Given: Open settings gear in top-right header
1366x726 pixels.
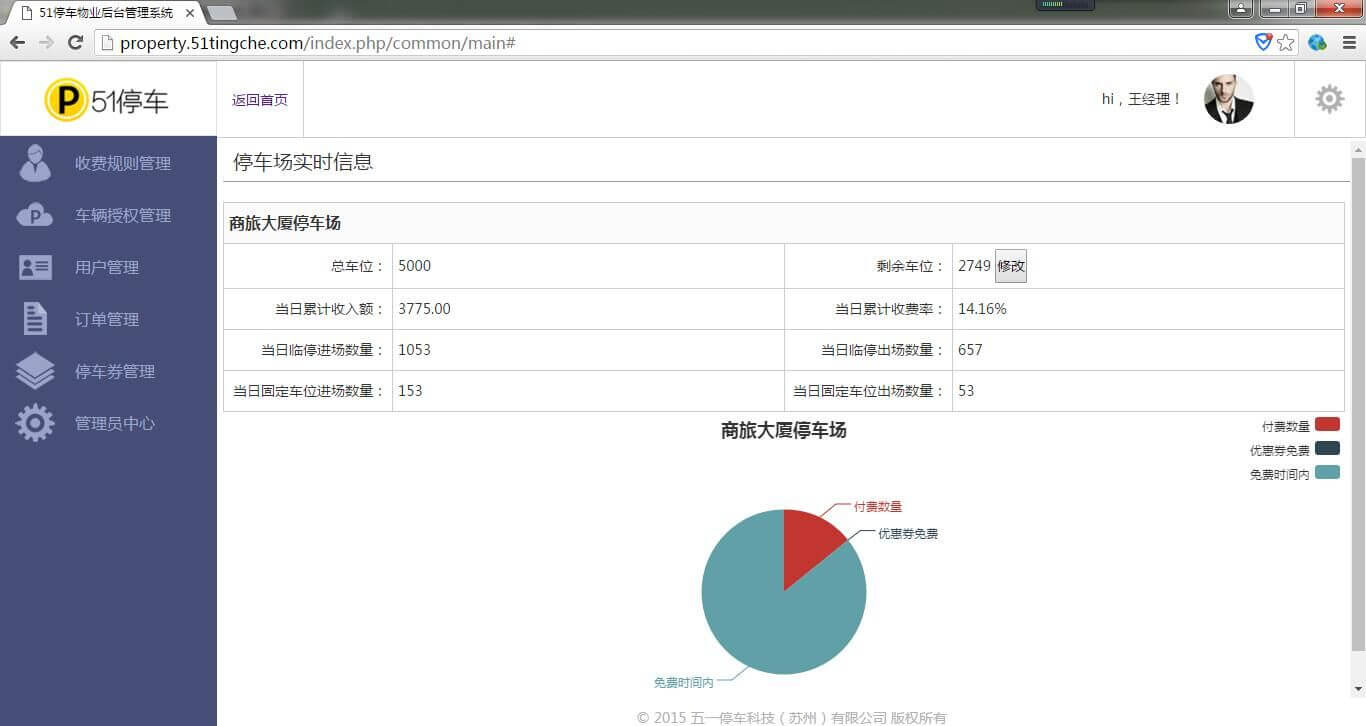Looking at the screenshot, I should tap(1329, 99).
